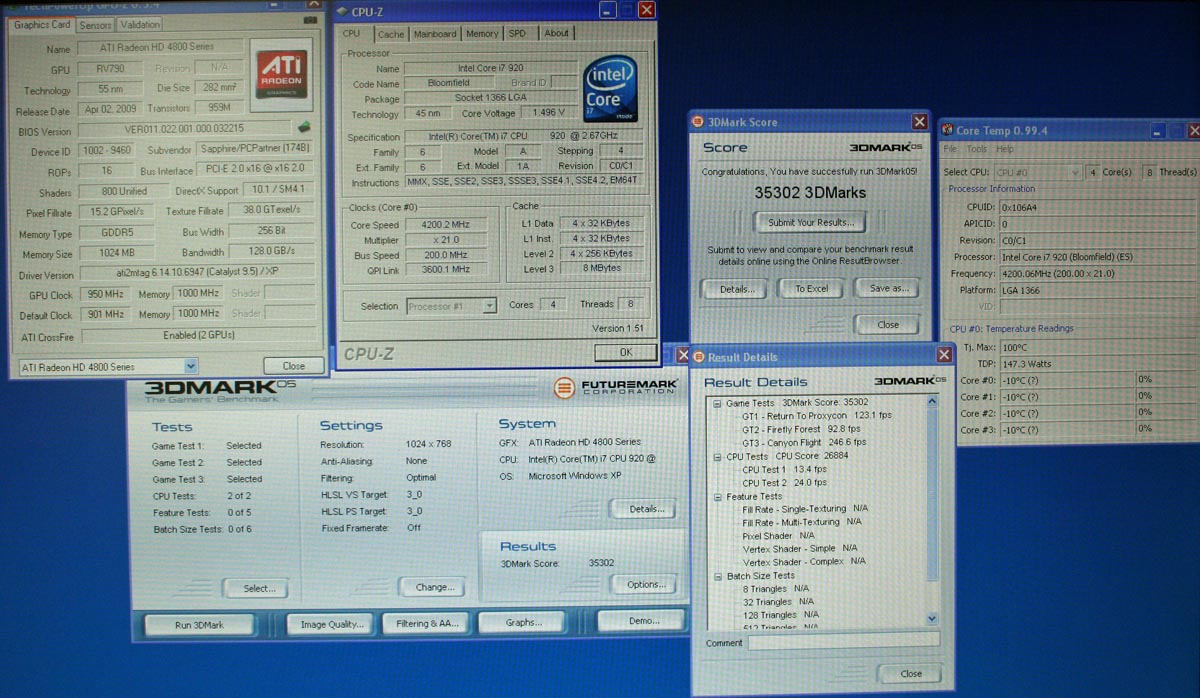Click the CPU-Z title bar icon
The height and width of the screenshot is (698, 1200).
(344, 11)
